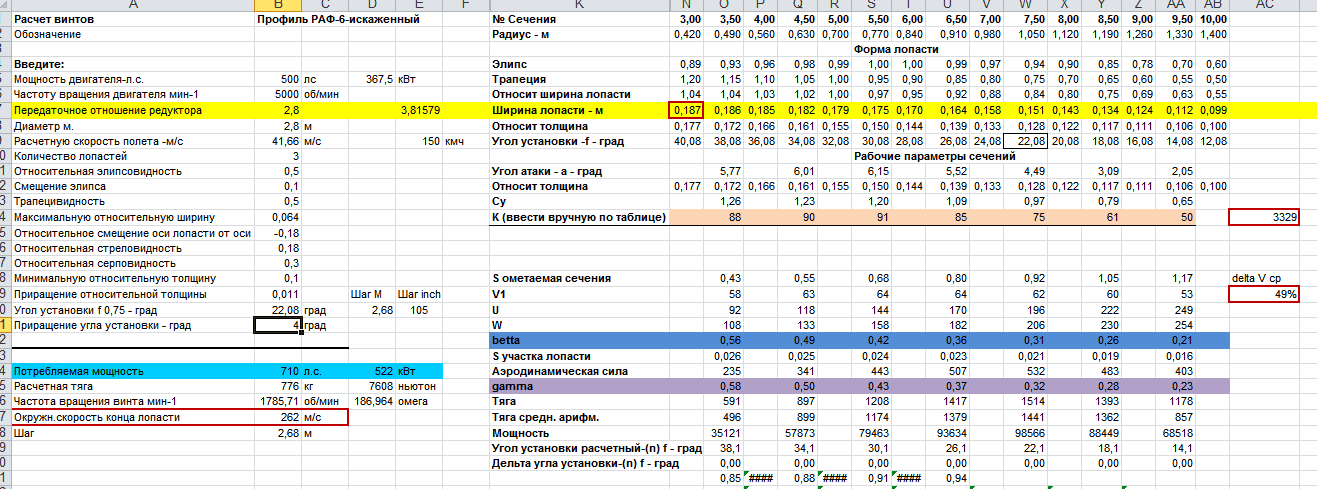This screenshot has height=489, width=1317.
Task: Select the blade tip speed 262 cell
Action: (277, 417)
